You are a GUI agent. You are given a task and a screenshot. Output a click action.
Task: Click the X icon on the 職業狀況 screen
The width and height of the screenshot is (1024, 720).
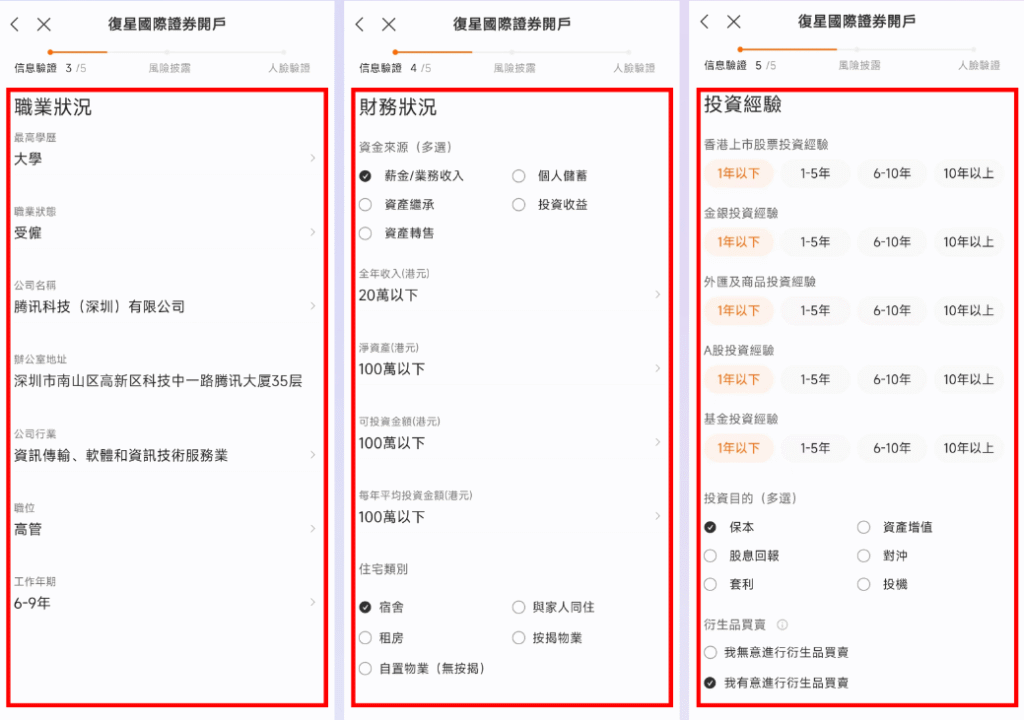(44, 22)
